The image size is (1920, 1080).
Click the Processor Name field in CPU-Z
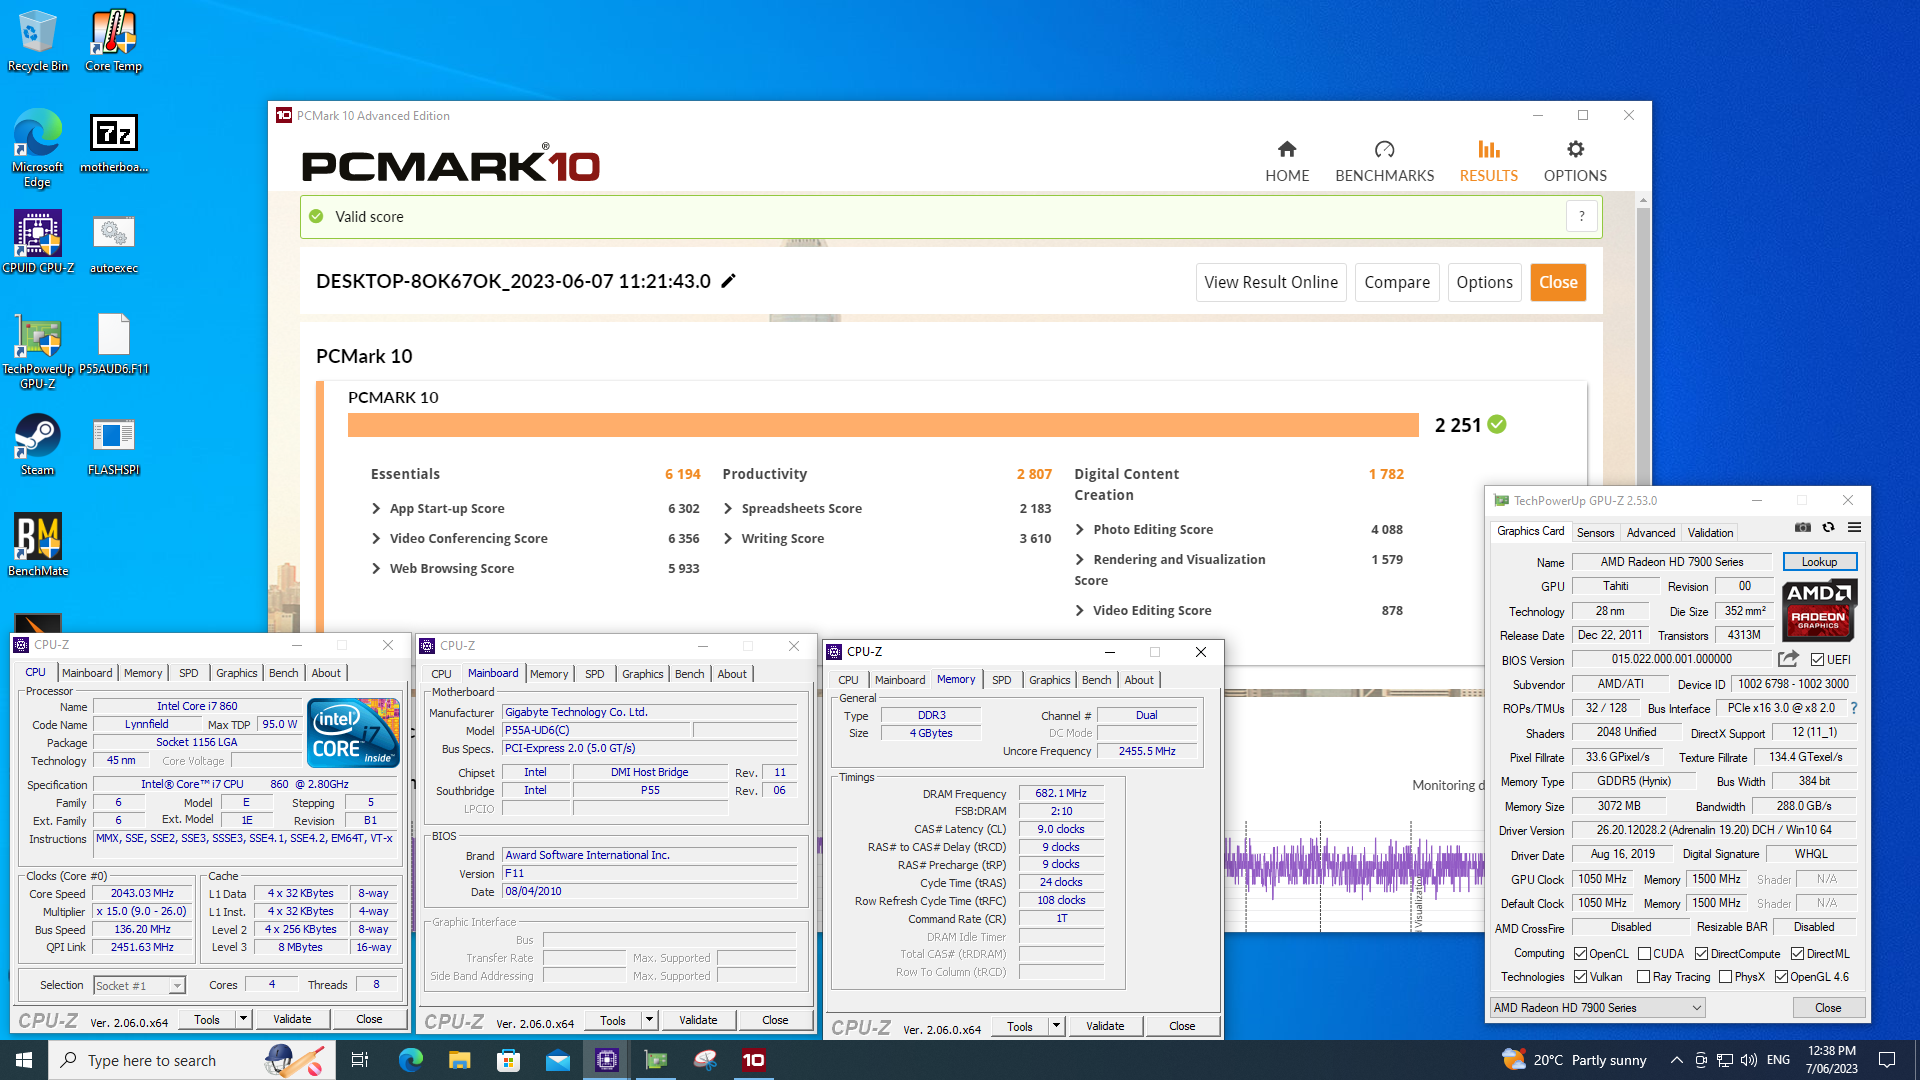coord(197,706)
